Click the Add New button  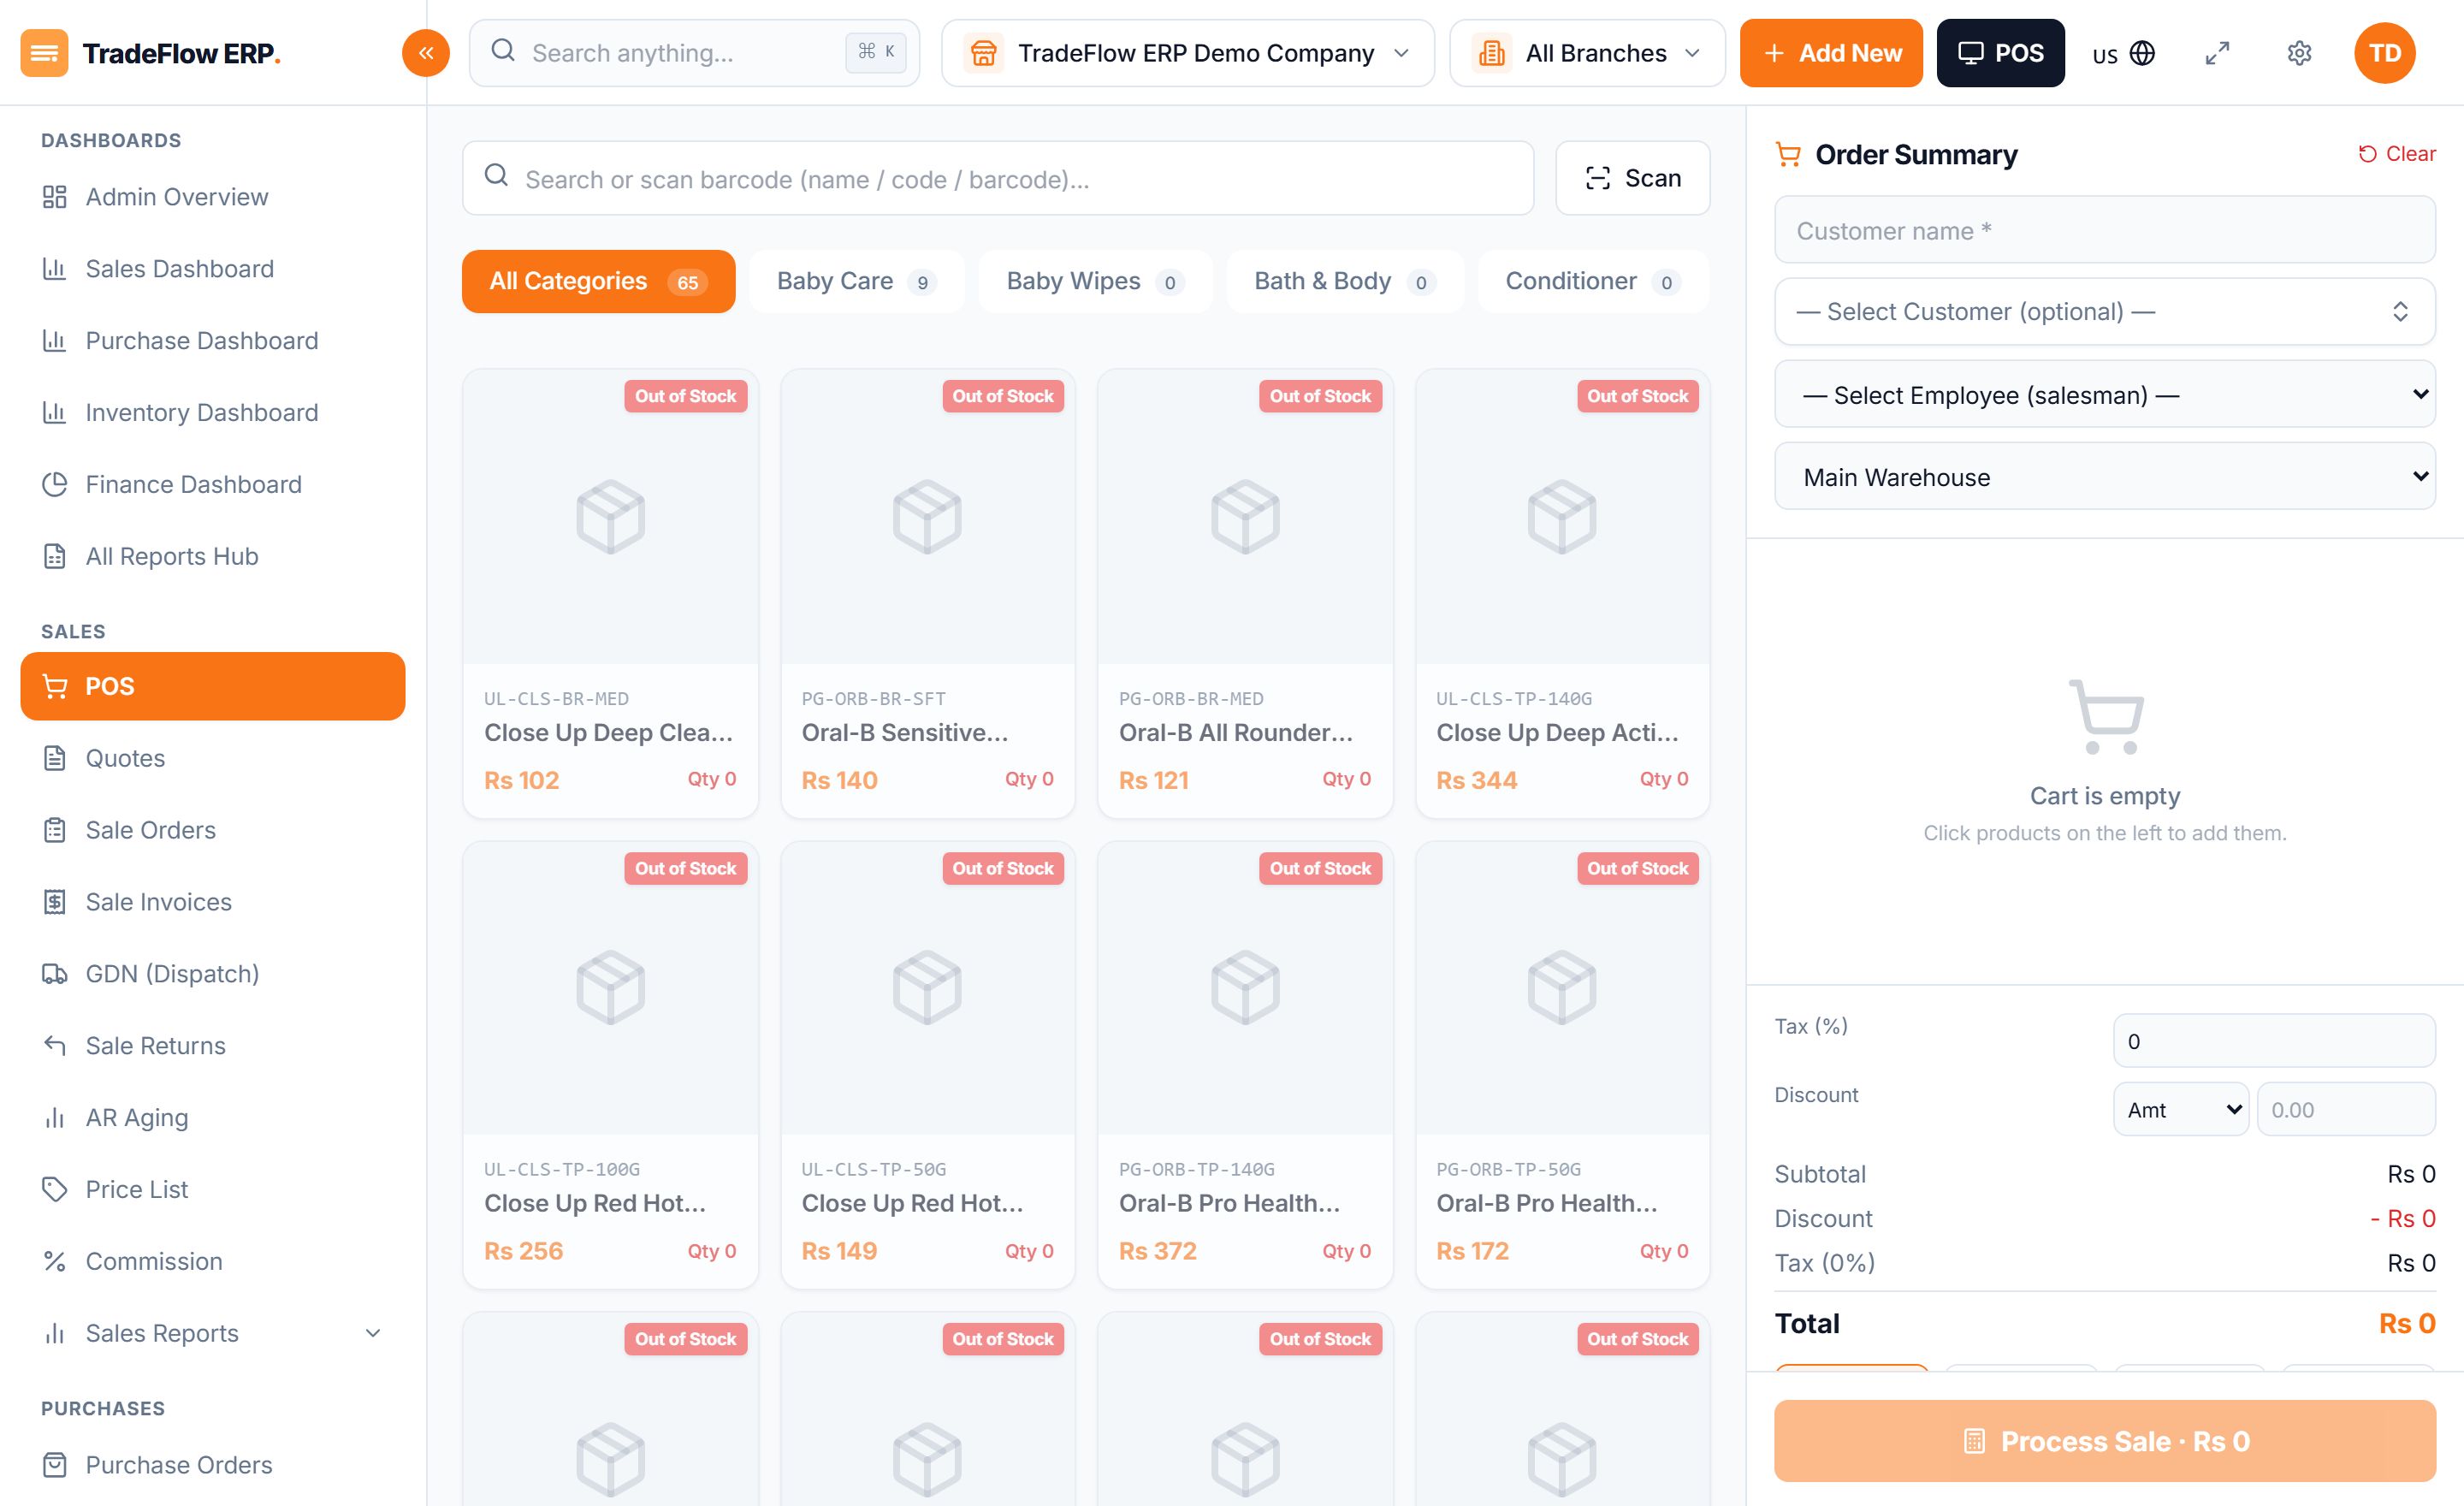tap(1831, 53)
